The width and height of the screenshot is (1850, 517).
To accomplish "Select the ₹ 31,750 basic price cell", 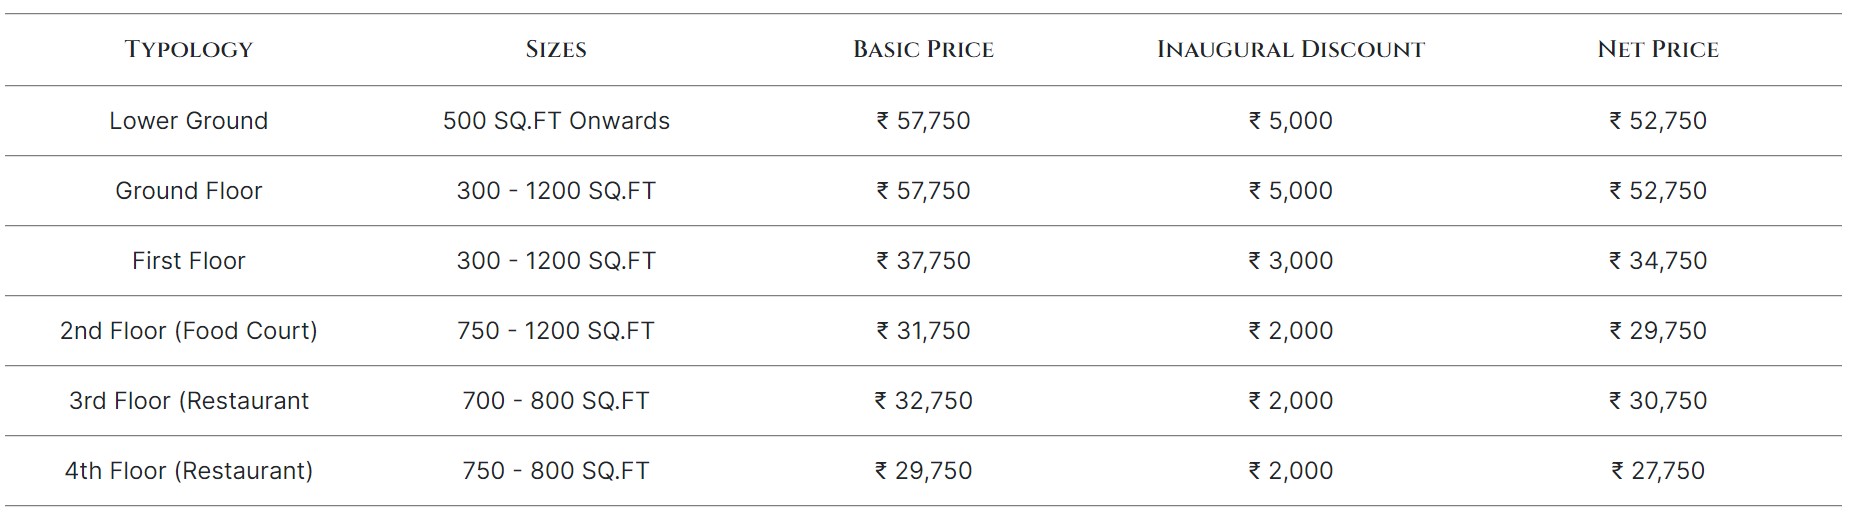I will coord(923,331).
